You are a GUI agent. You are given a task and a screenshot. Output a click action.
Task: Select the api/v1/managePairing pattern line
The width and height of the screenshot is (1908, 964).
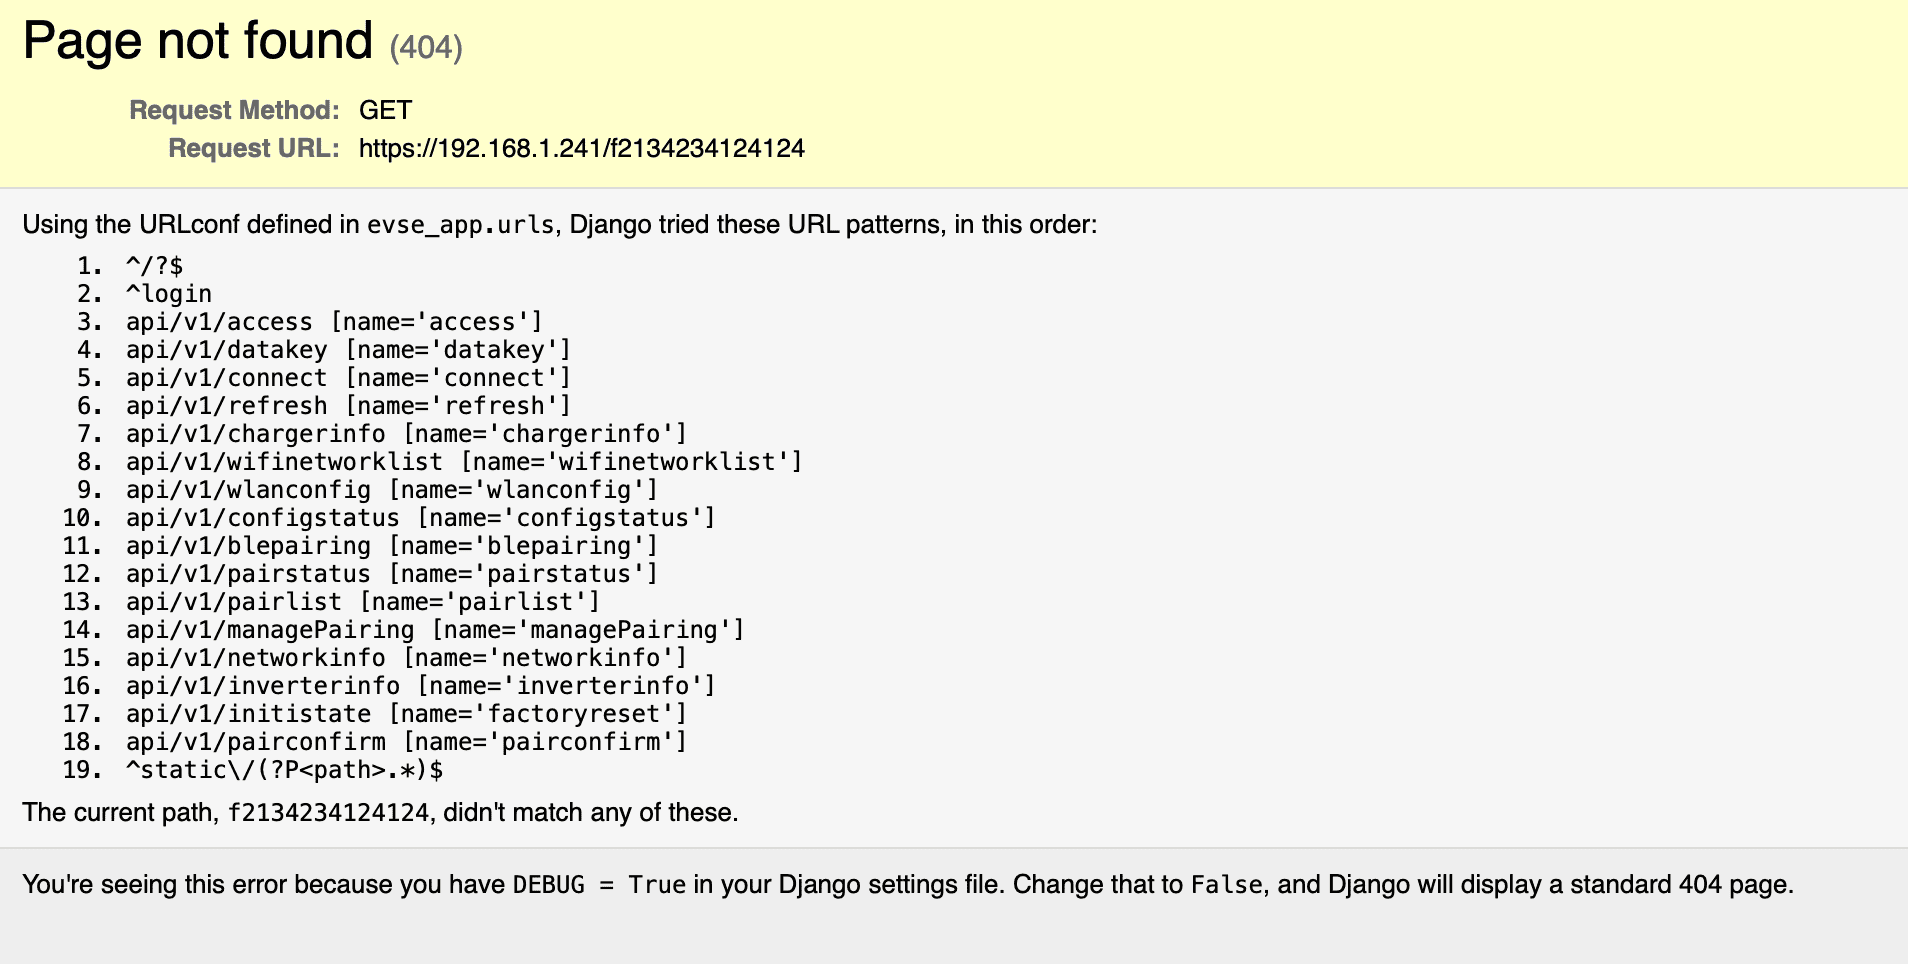pyautogui.click(x=435, y=630)
